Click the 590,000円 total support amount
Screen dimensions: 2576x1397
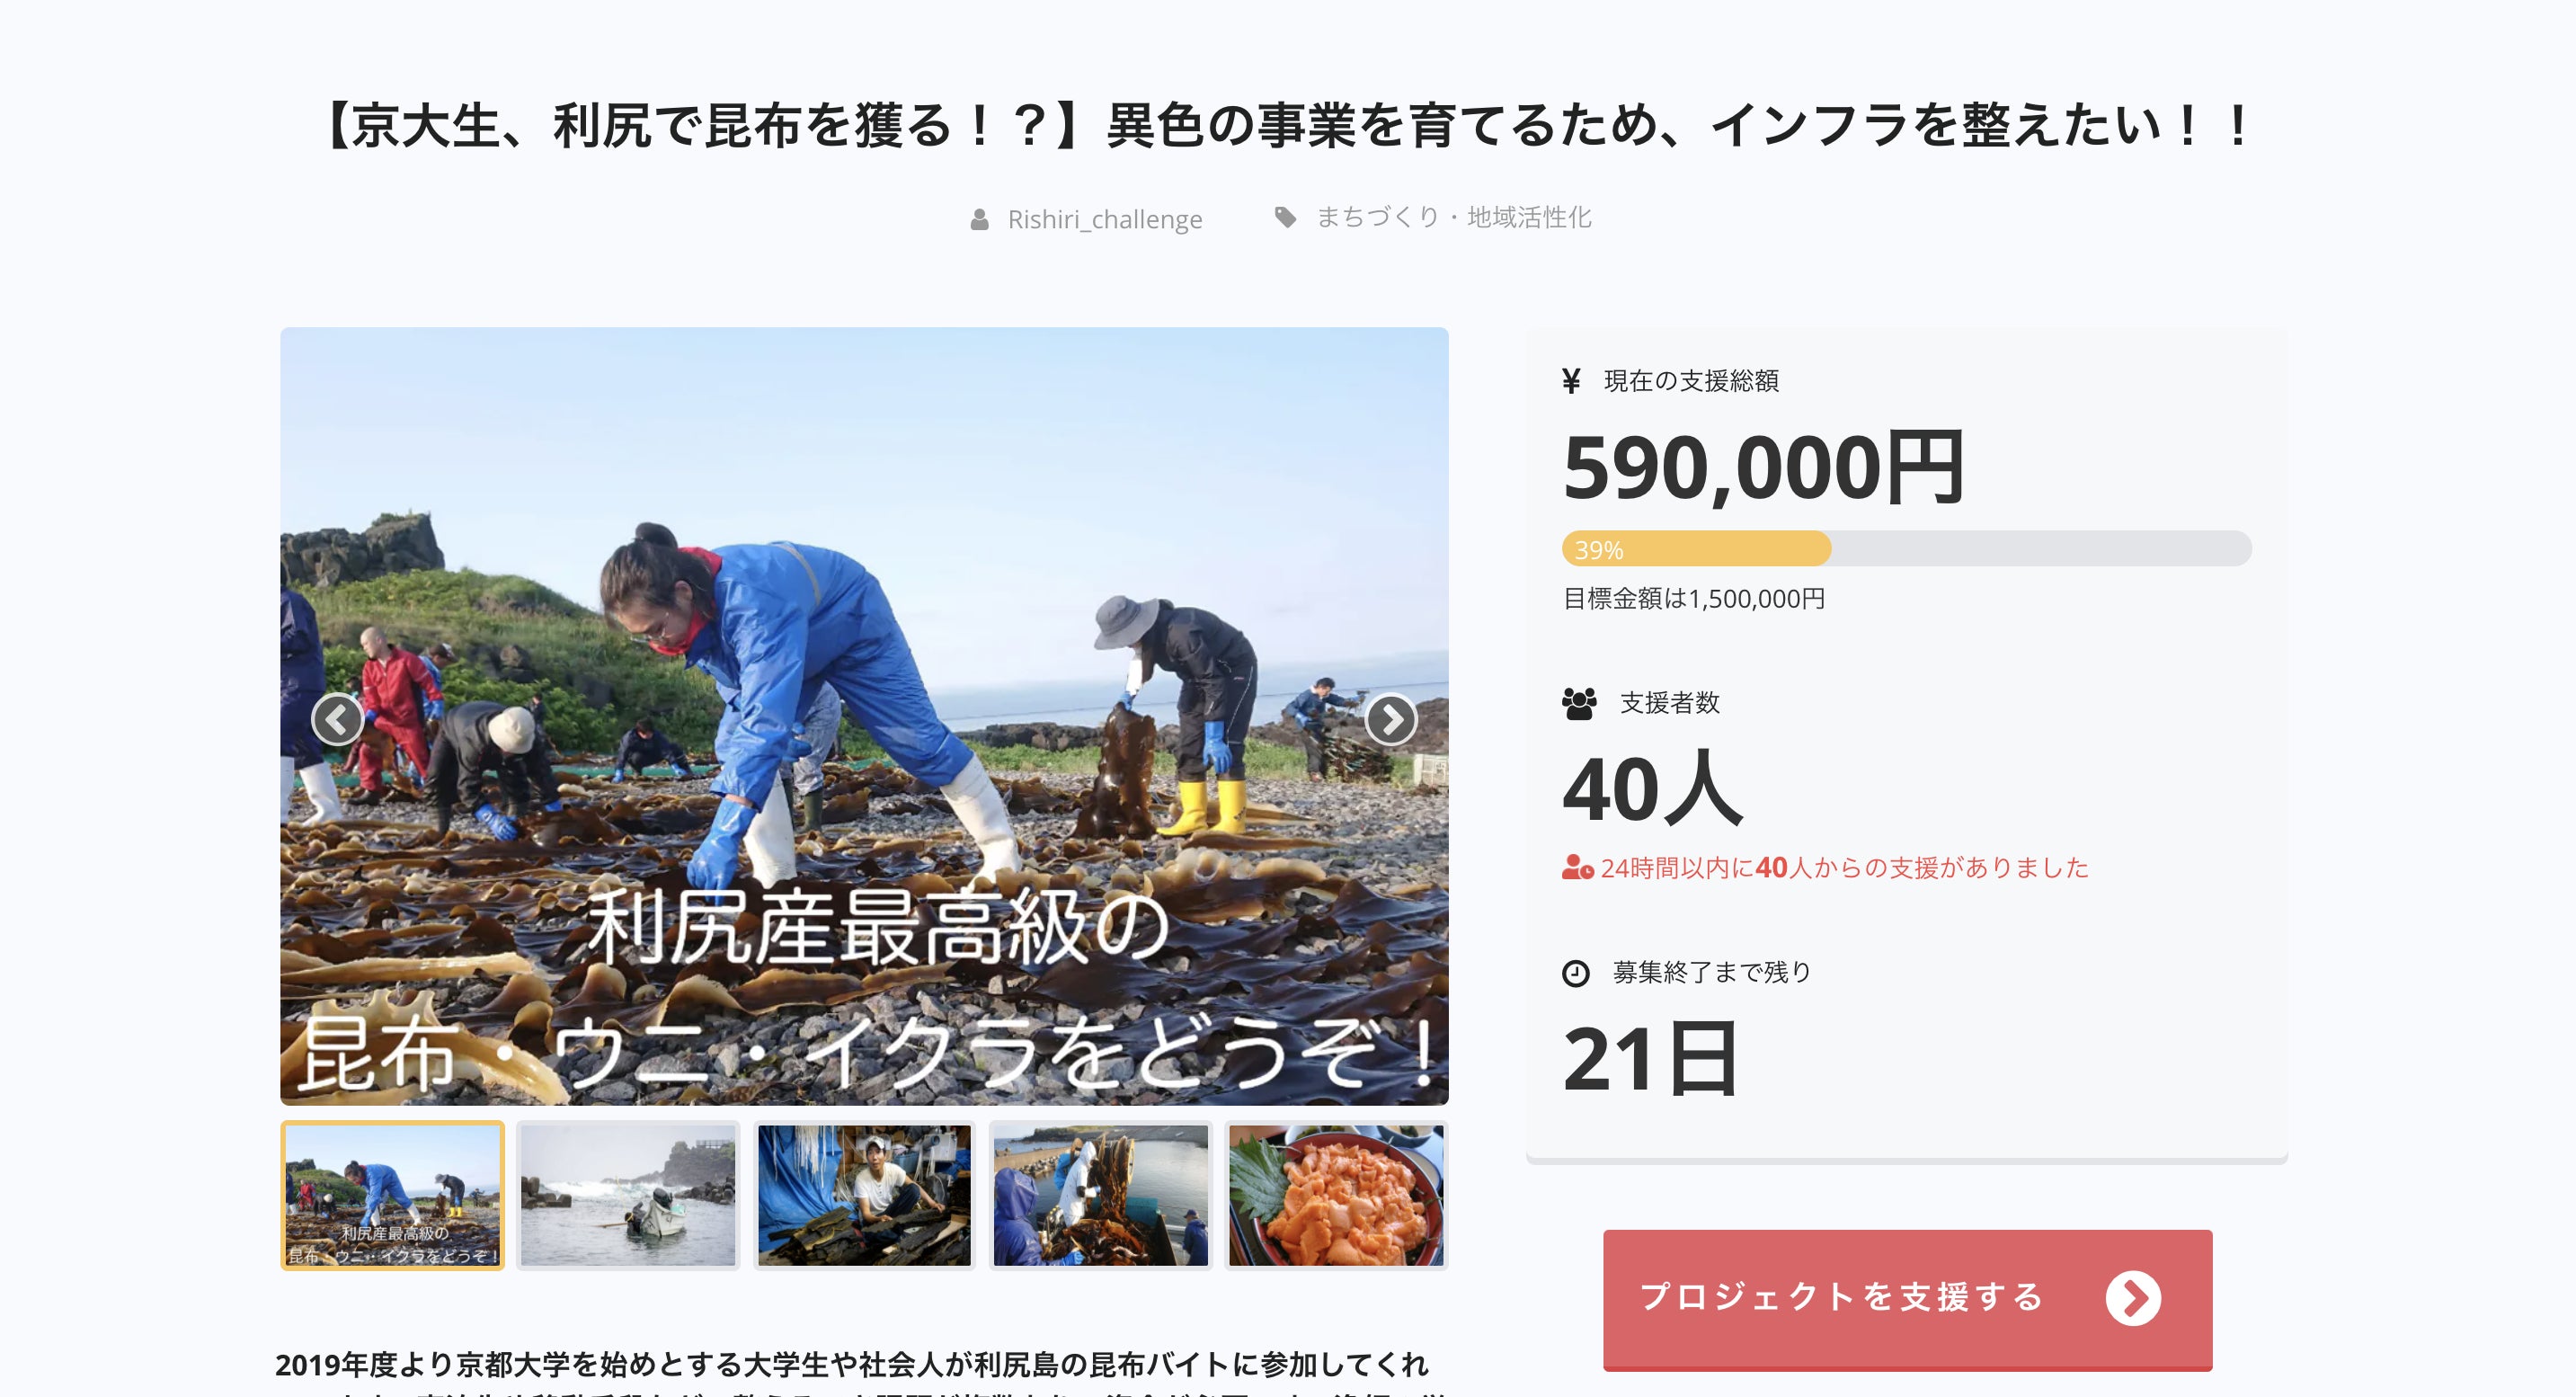1763,467
